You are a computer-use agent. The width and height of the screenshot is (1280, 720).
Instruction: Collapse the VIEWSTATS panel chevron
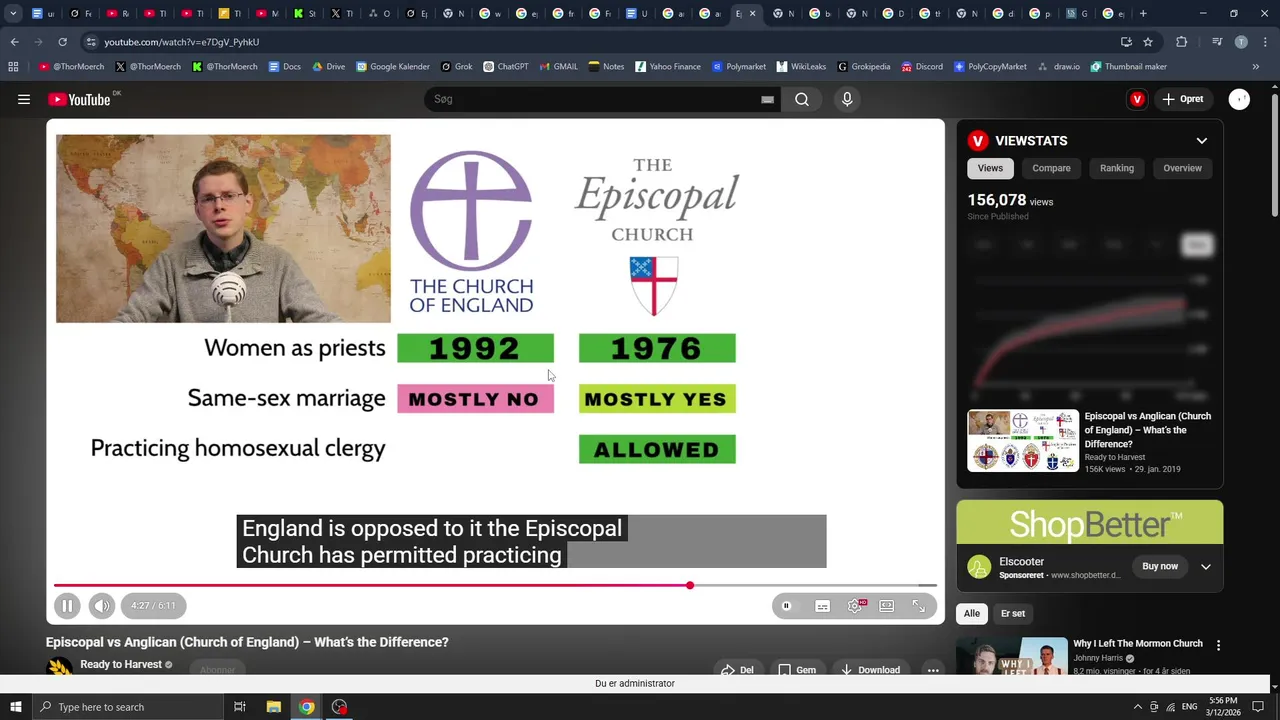pos(1202,141)
